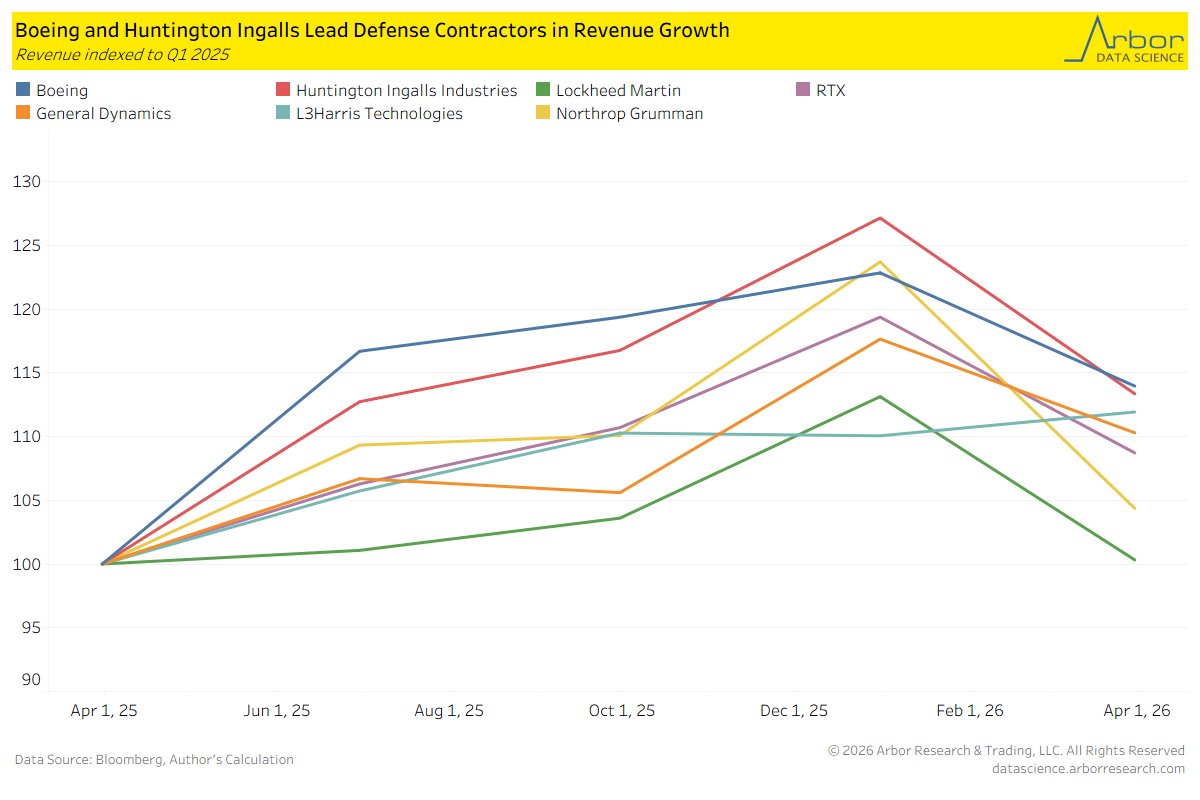Click the Lockheed Martin green line endpoint near 100
The height and width of the screenshot is (800, 1200).
pyautogui.click(x=1134, y=559)
